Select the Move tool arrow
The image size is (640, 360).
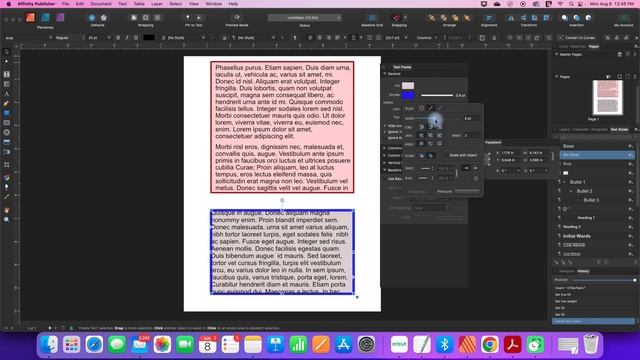pos(7,52)
